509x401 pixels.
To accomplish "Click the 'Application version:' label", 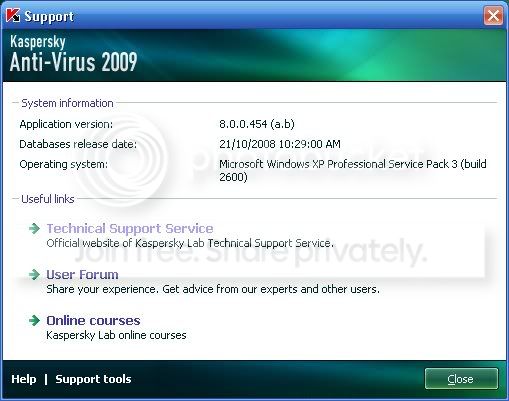I will click(x=66, y=124).
